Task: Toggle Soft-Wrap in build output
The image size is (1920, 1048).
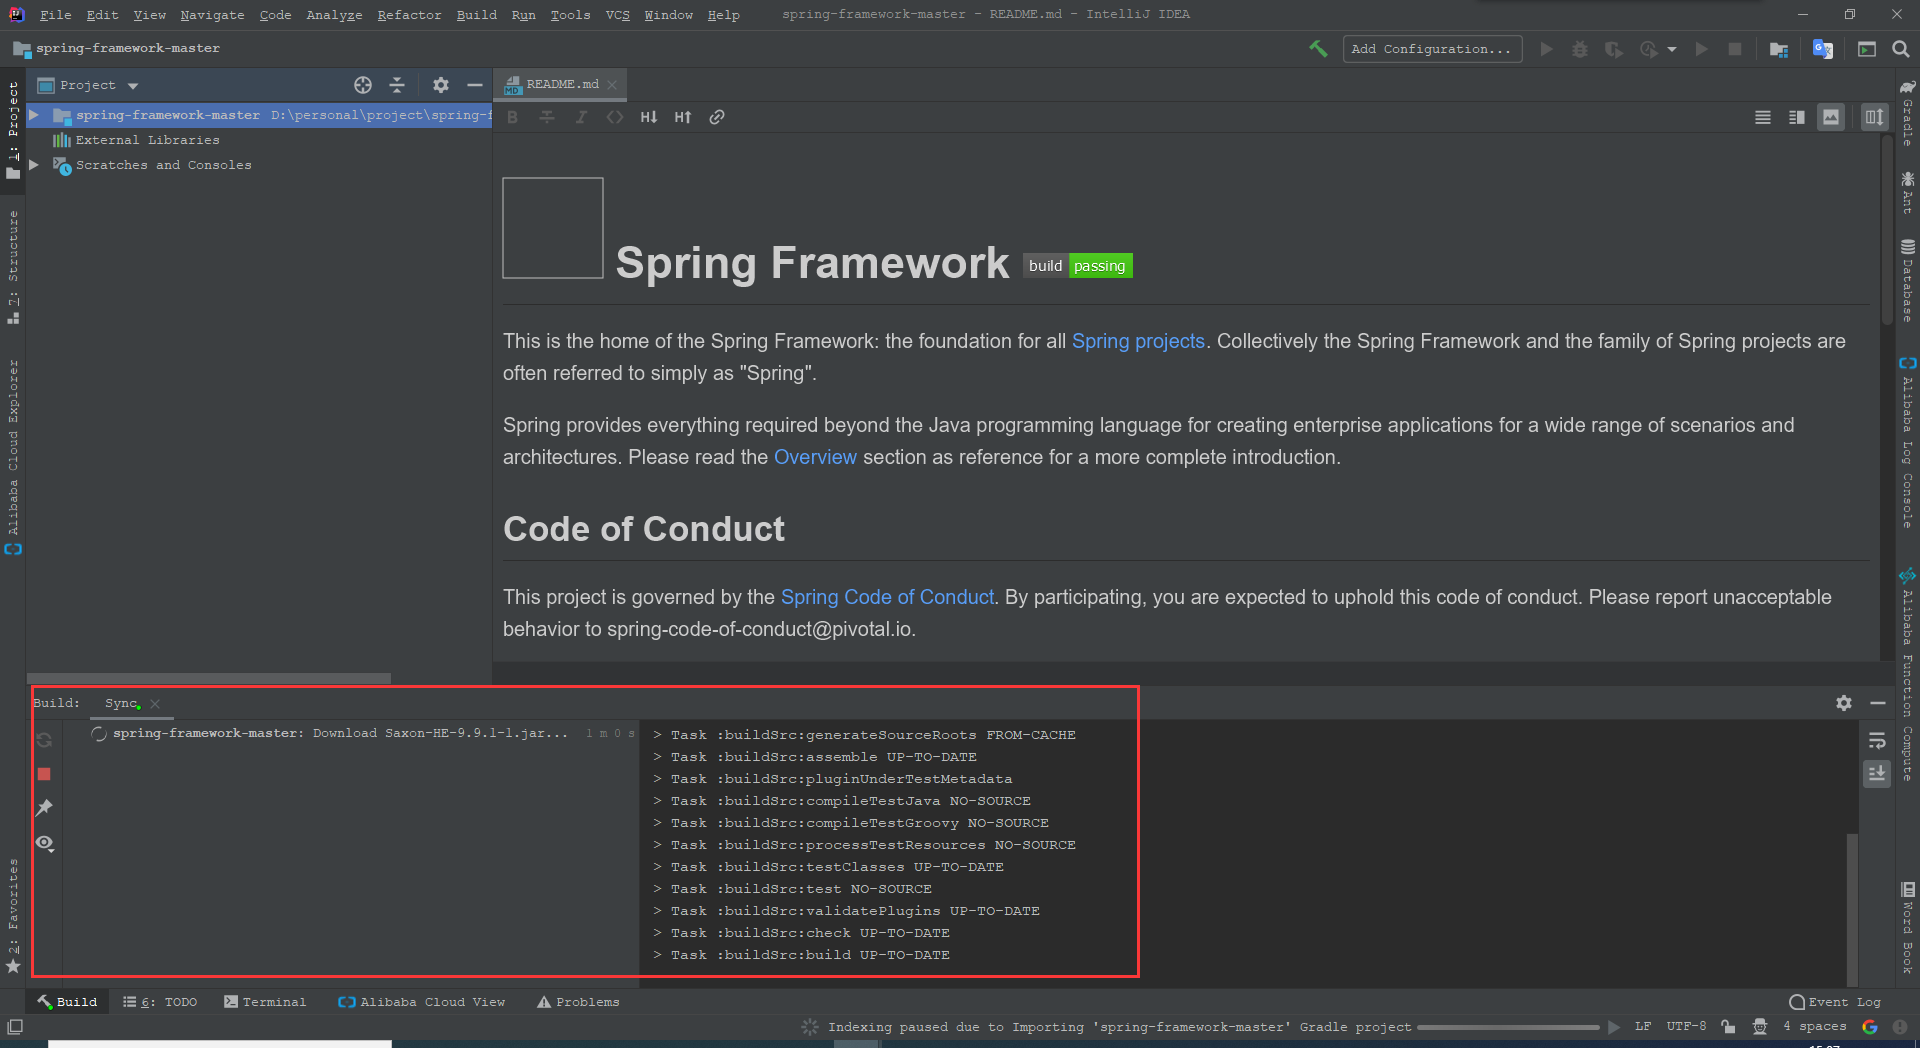Action: pos(1877,740)
